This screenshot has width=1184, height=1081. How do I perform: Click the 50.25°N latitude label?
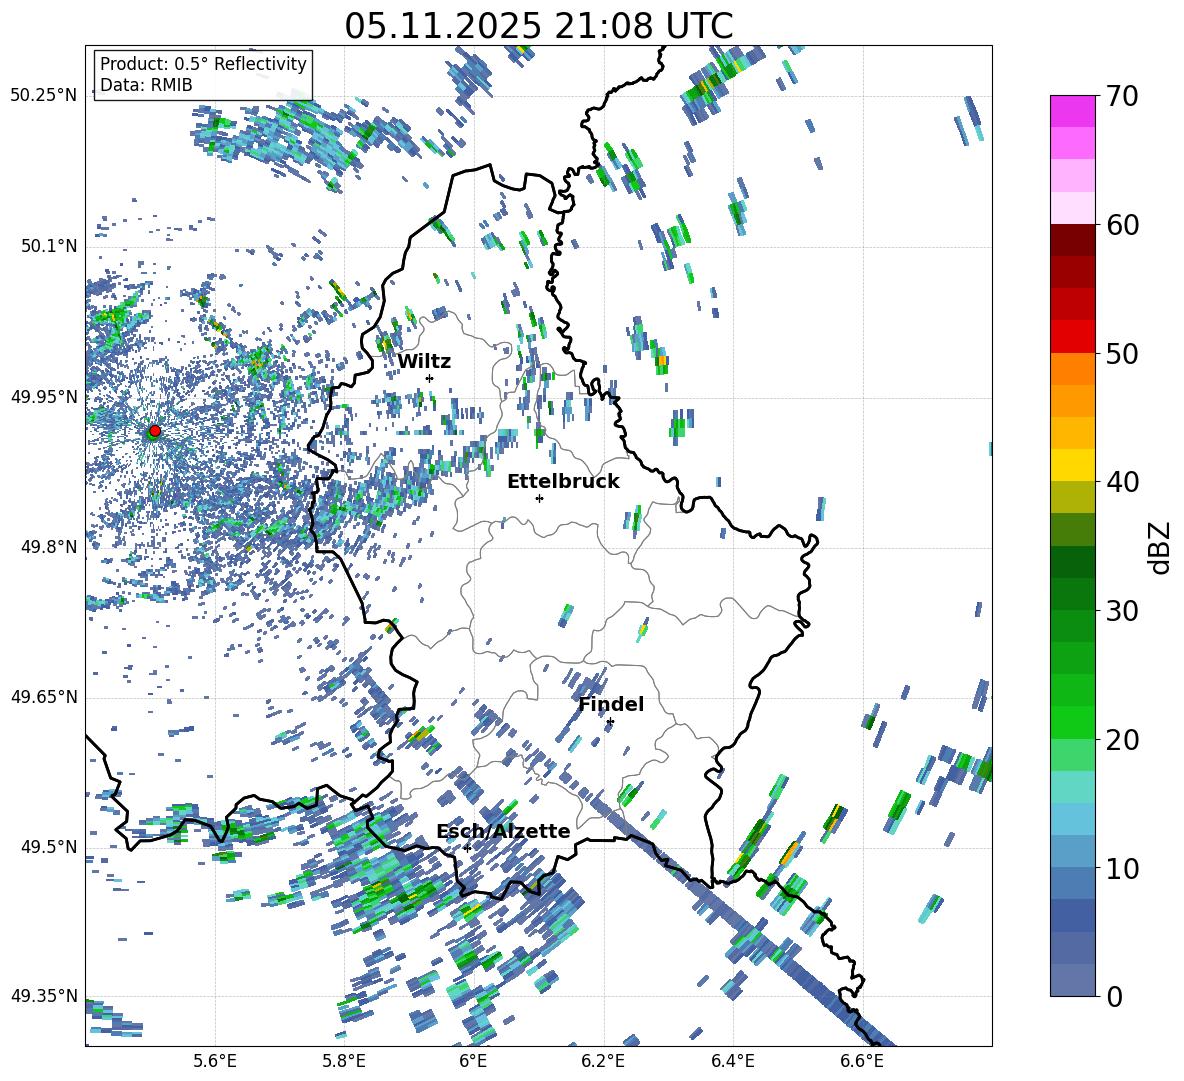(44, 96)
